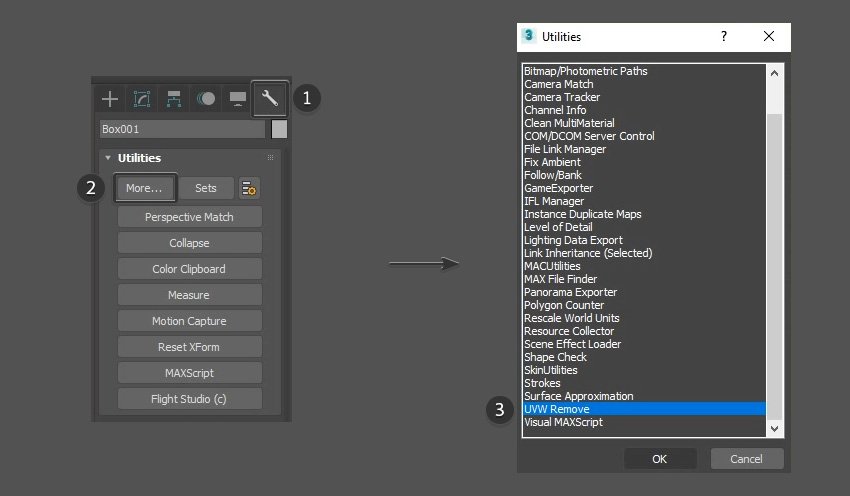This screenshot has height=496, width=850.
Task: Click the Sets button
Action: click(206, 188)
